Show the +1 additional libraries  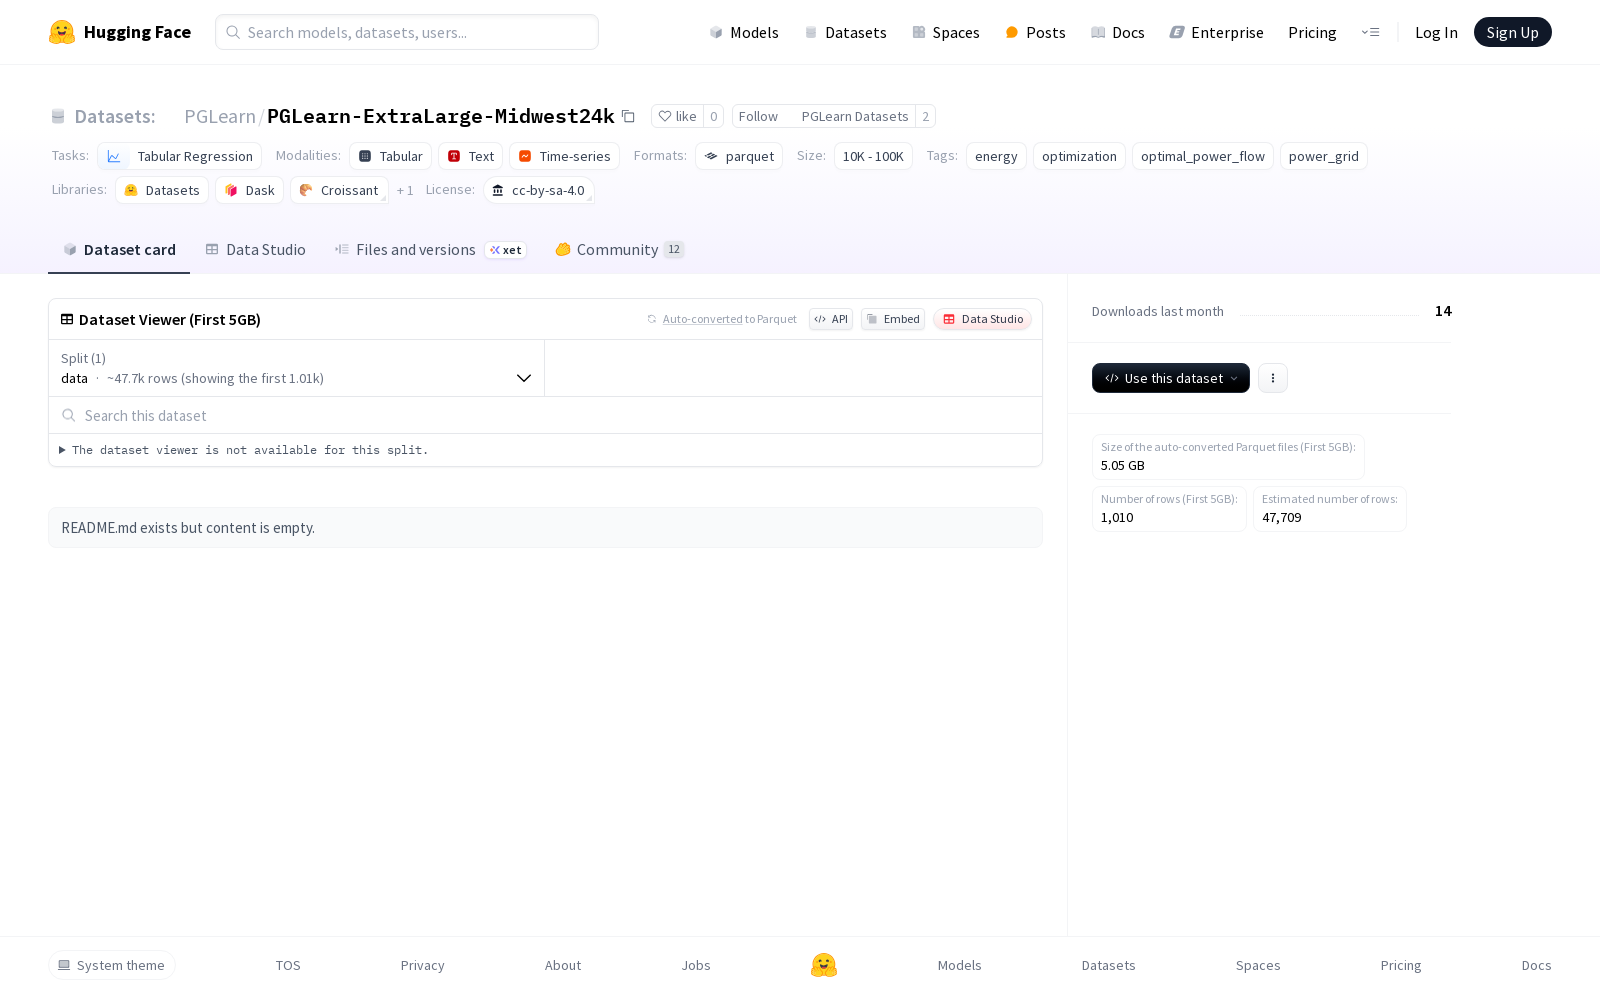(x=405, y=190)
